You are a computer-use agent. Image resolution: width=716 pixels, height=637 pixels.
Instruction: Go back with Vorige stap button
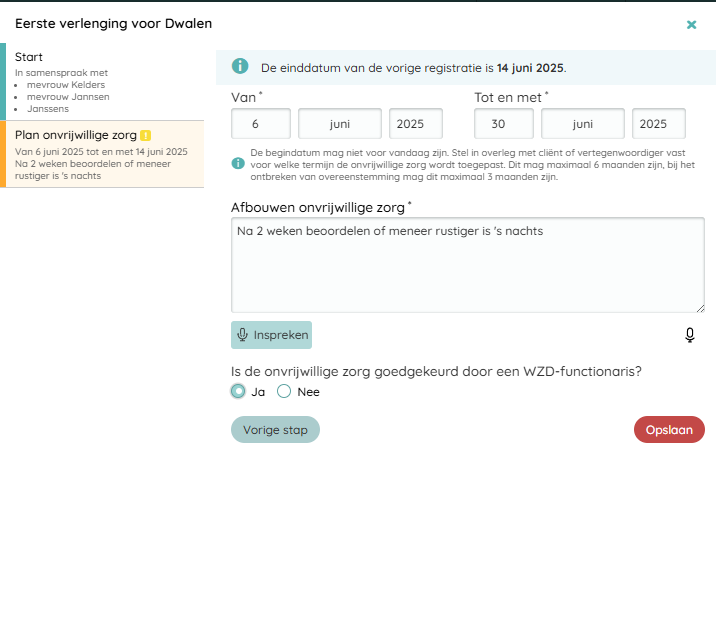(275, 430)
